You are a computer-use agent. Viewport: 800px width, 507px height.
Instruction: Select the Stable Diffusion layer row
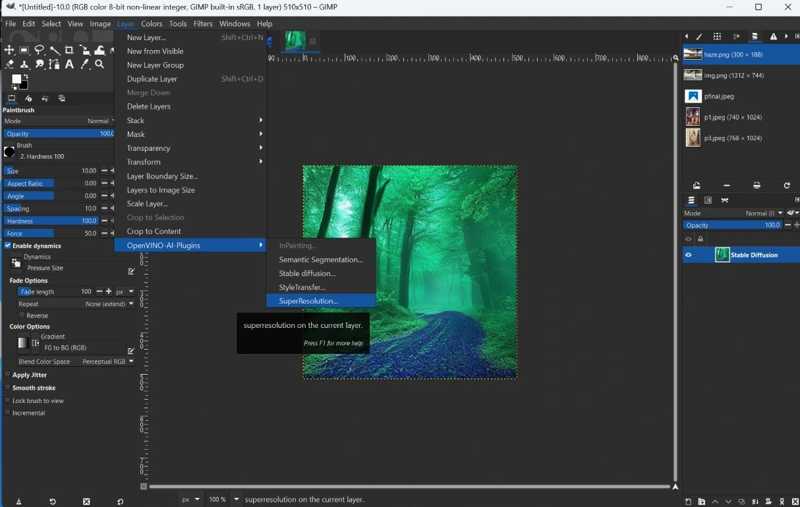[x=741, y=255]
